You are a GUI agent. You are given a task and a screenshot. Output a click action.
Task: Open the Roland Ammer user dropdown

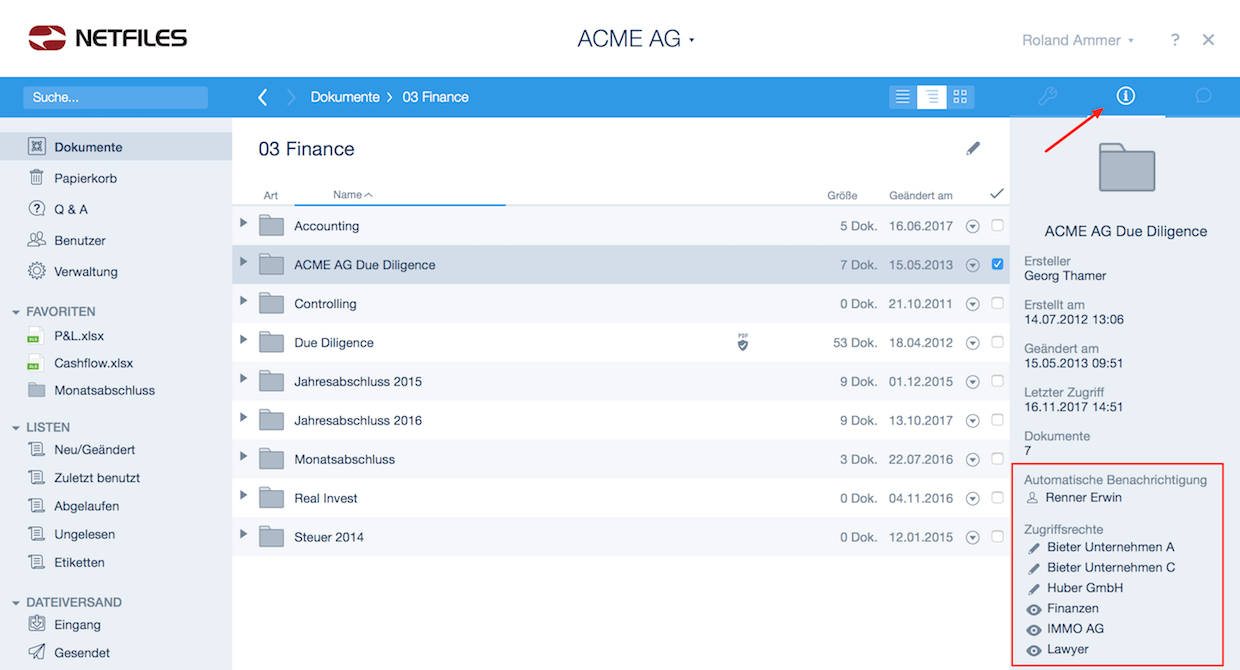pos(1078,40)
